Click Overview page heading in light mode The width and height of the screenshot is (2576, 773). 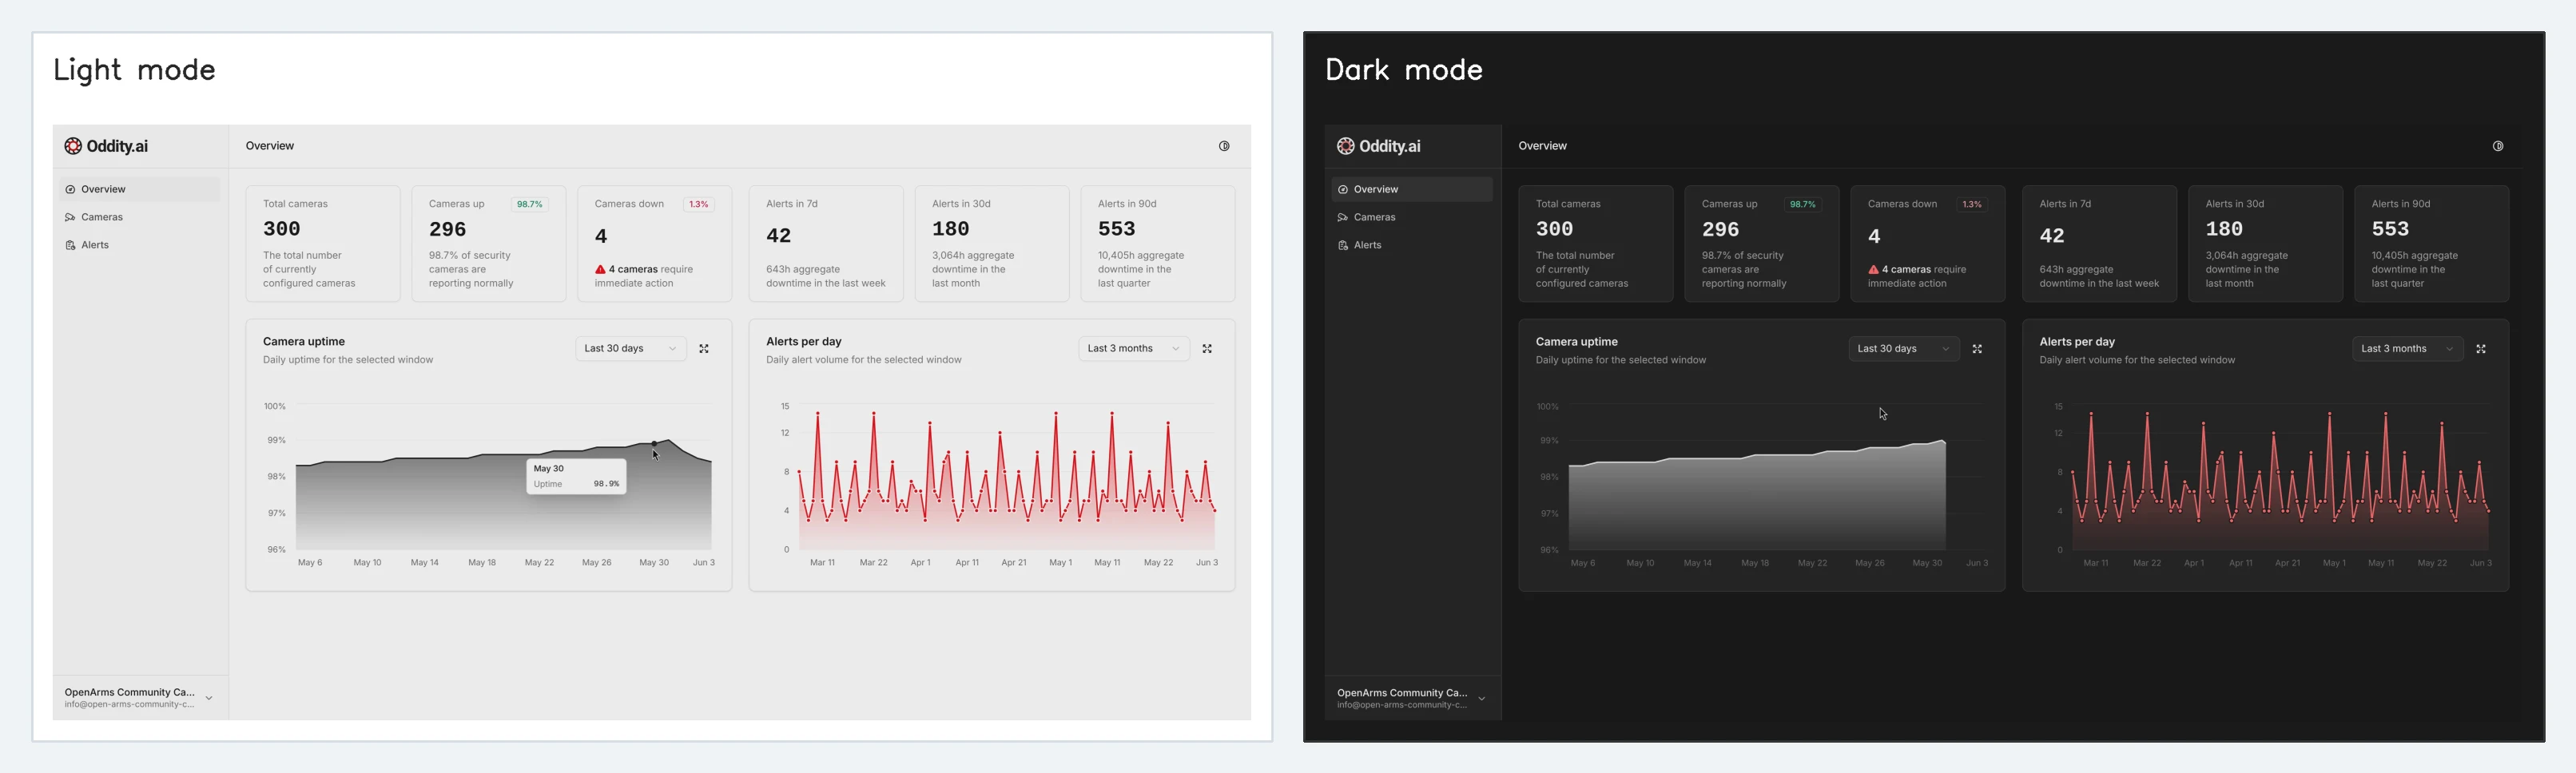pos(270,146)
